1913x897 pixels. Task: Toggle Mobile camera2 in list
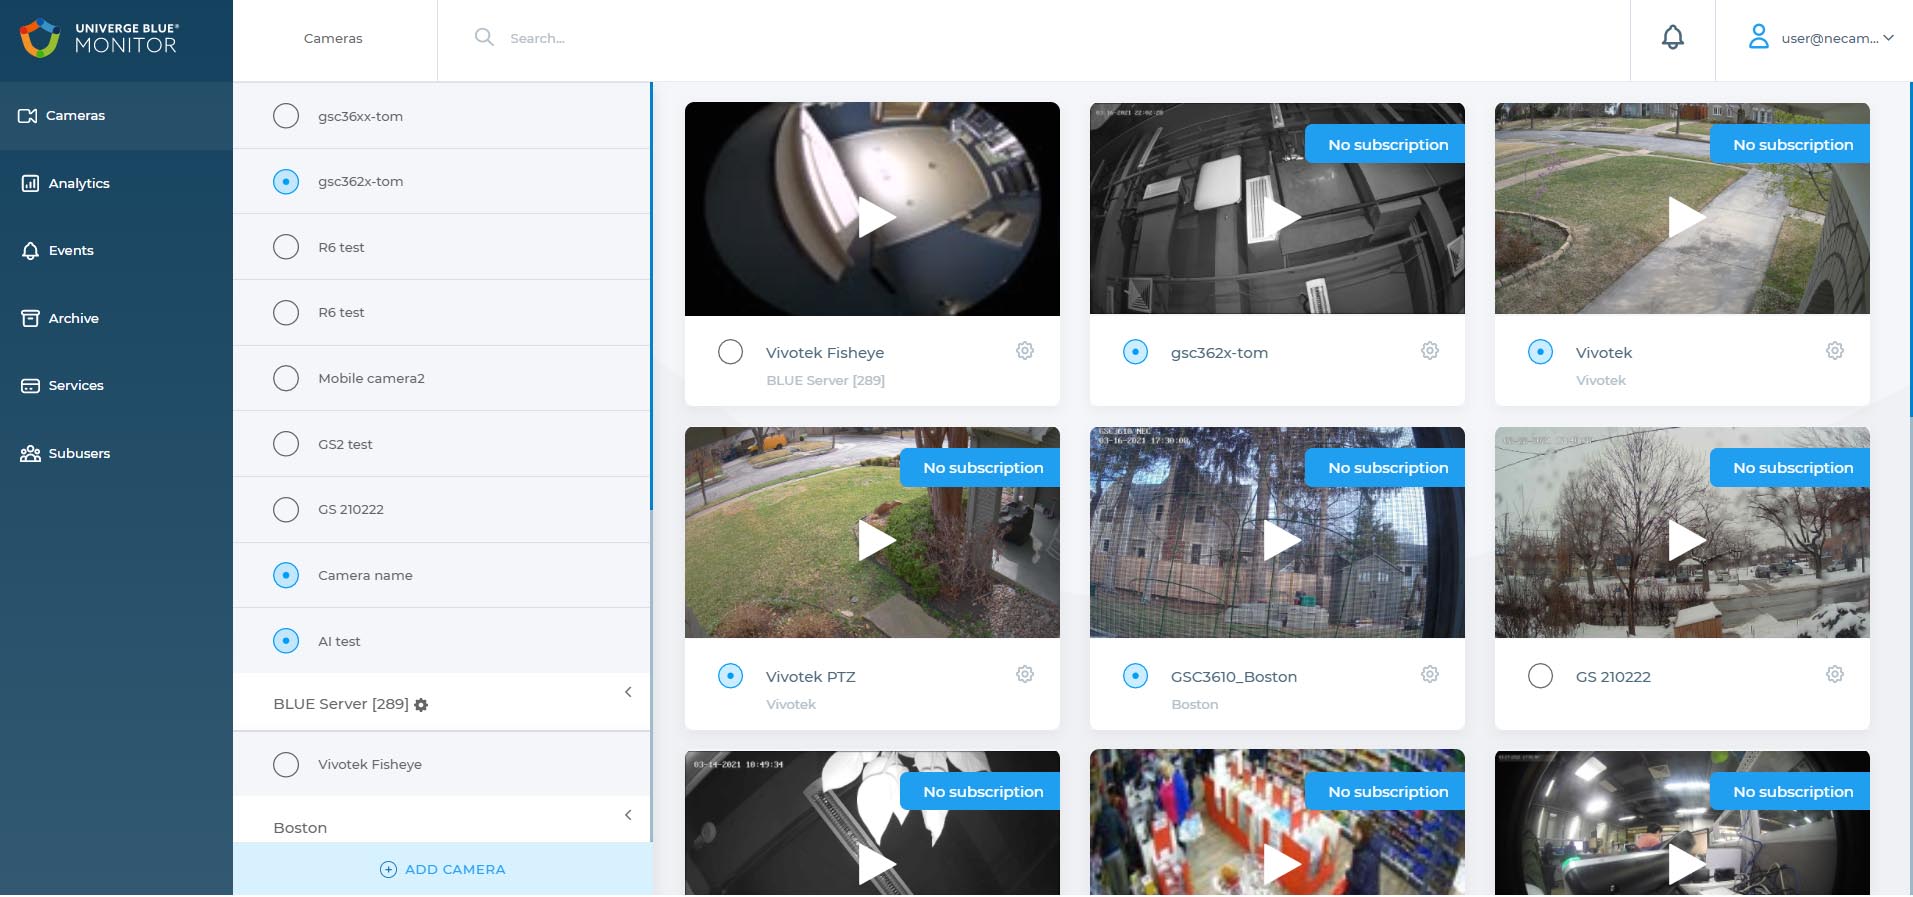point(286,378)
